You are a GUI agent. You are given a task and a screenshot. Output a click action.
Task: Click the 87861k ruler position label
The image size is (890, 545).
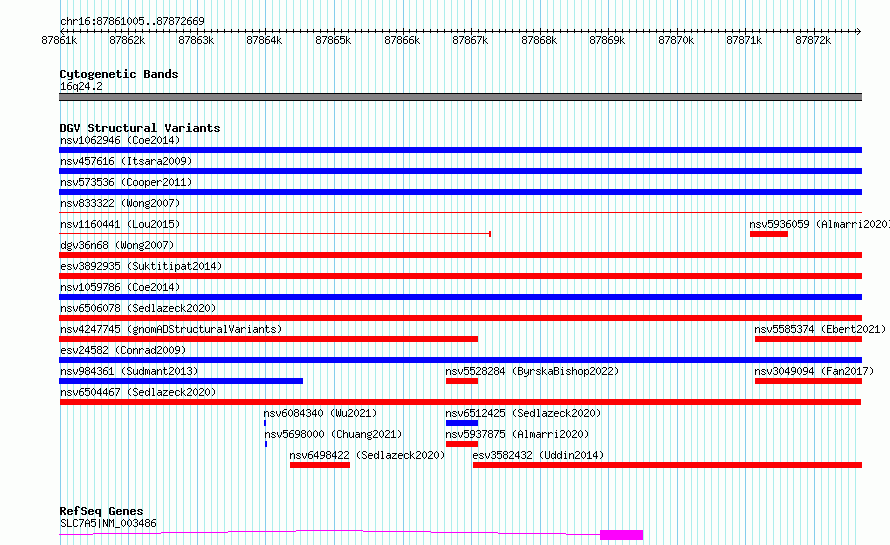point(59,40)
